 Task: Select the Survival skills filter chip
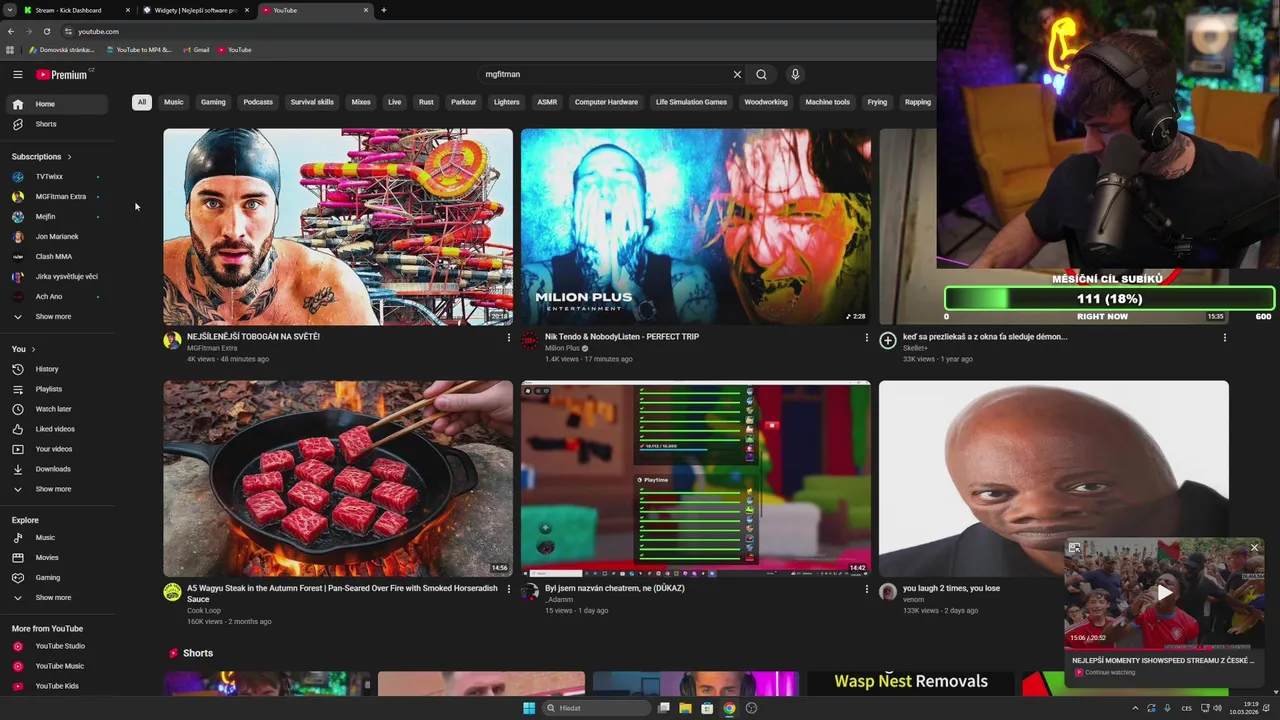pyautogui.click(x=312, y=102)
